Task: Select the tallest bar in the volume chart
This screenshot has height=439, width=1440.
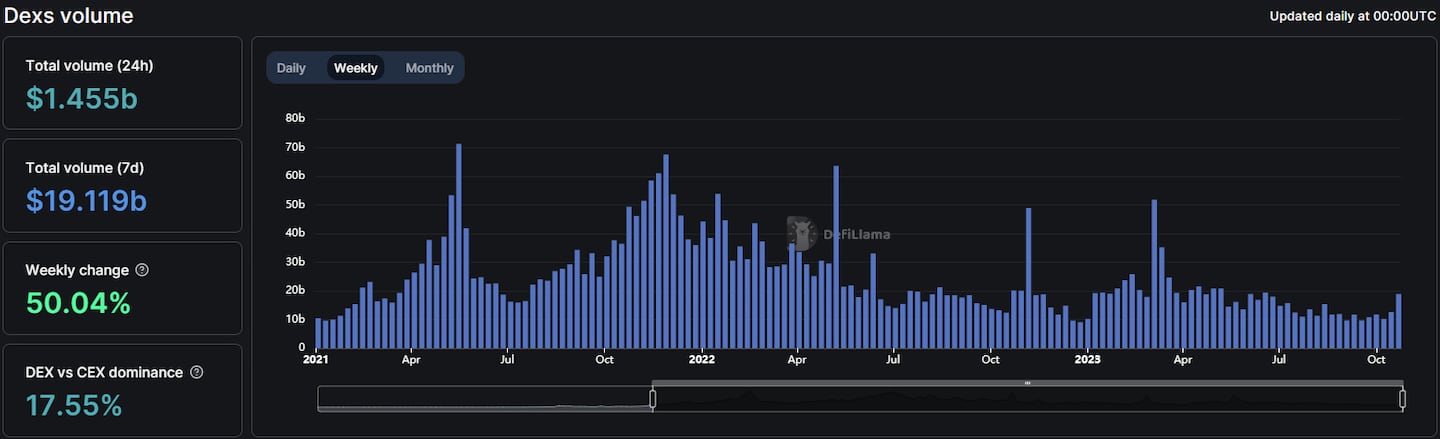Action: tap(458, 246)
